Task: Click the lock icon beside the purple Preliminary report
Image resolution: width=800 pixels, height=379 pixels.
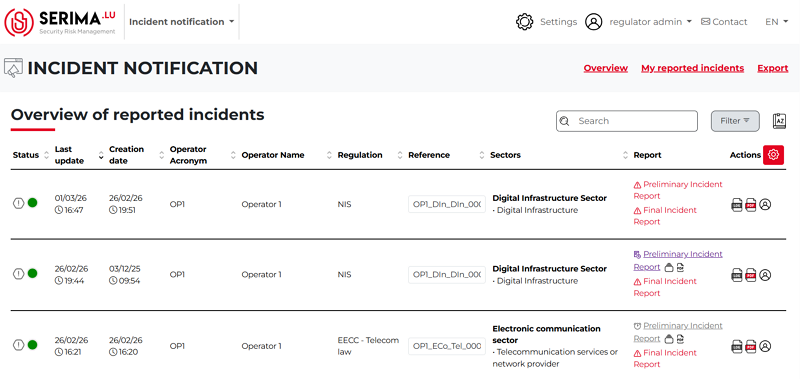Action: (x=669, y=267)
